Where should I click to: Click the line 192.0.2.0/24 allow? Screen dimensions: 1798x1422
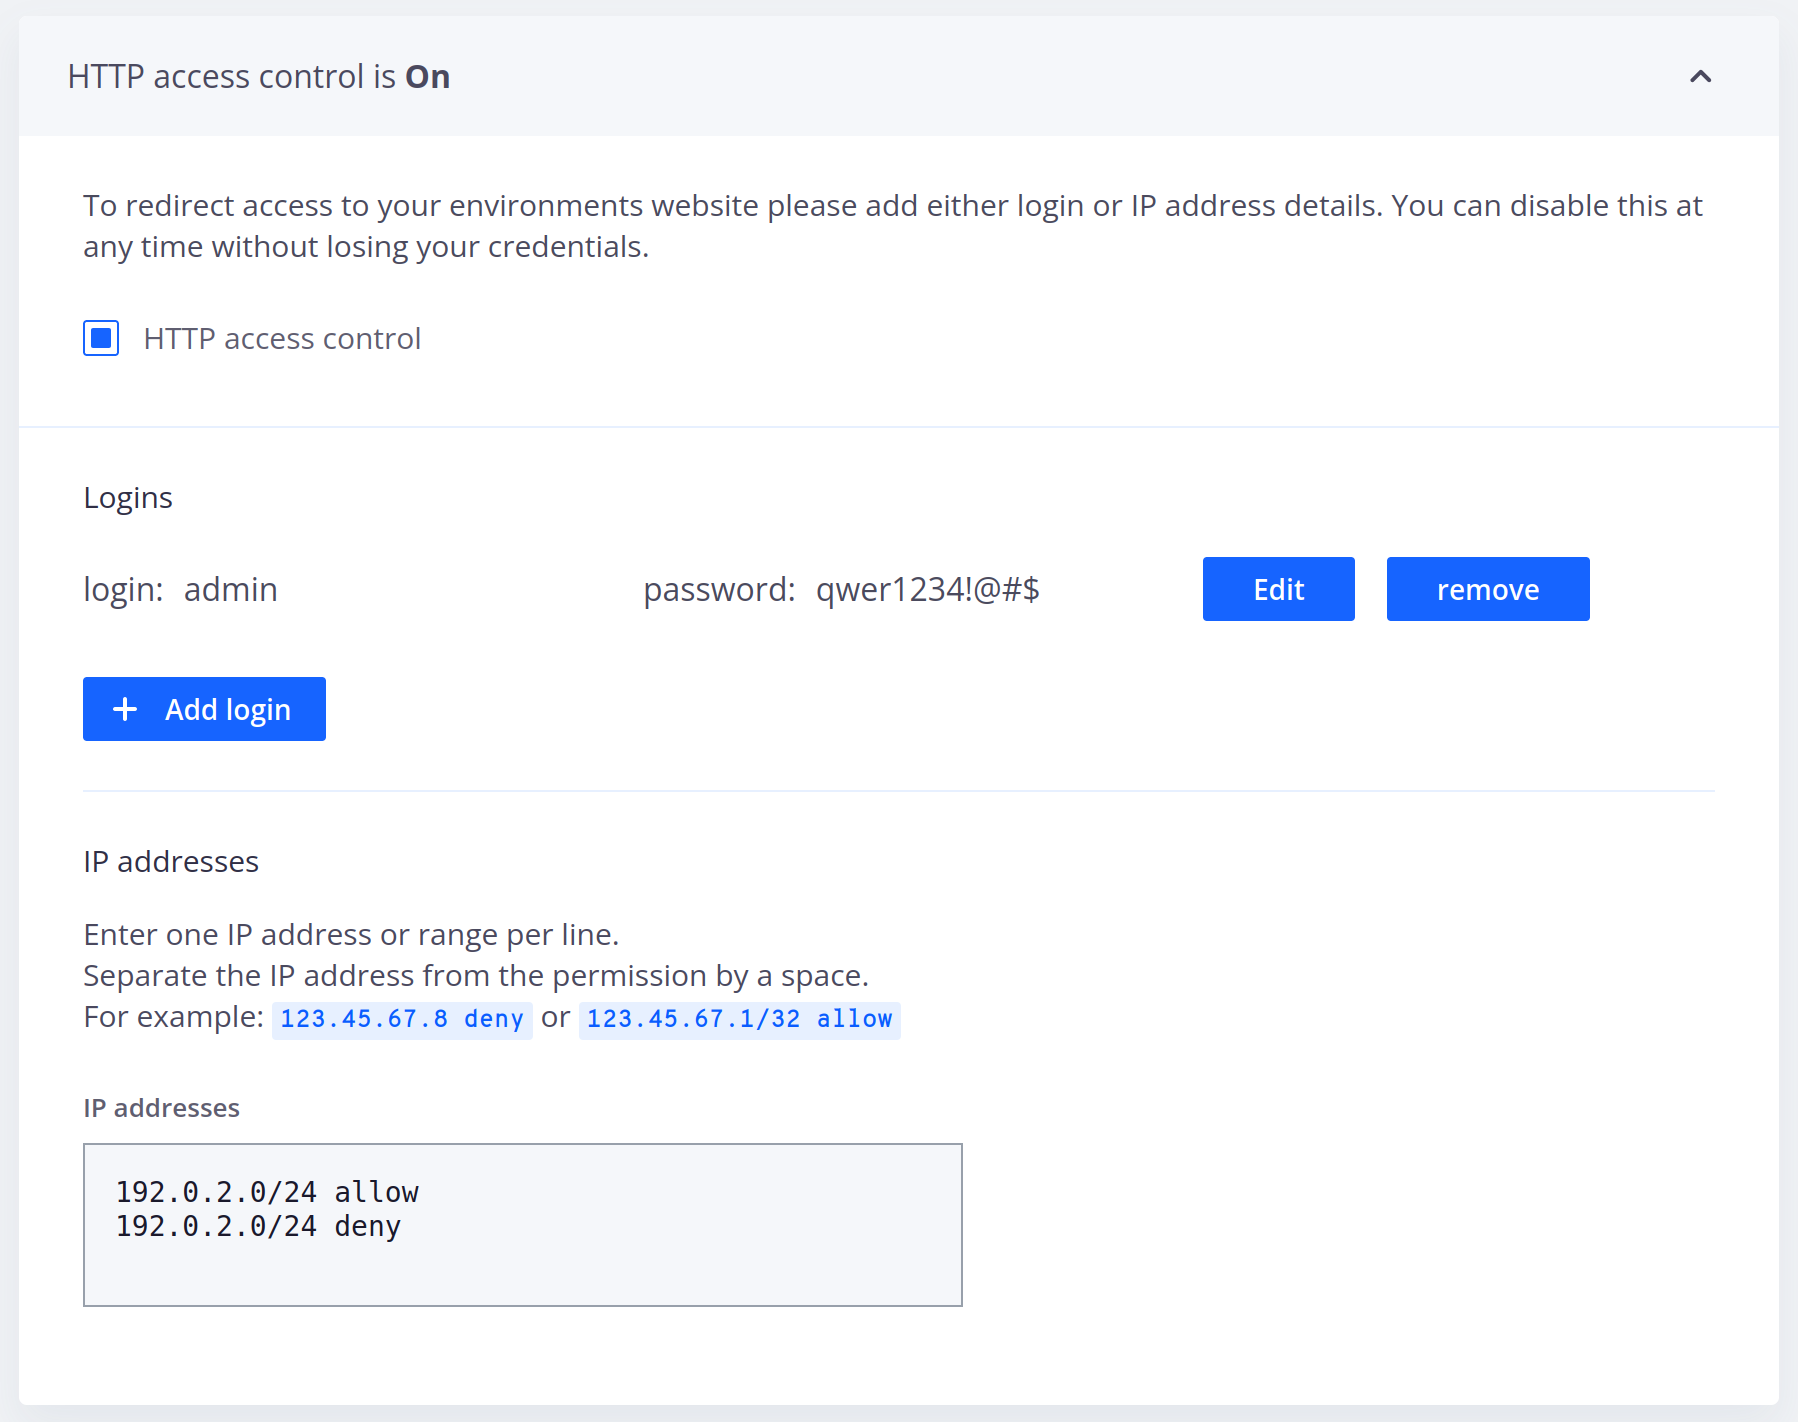pyautogui.click(x=267, y=1190)
